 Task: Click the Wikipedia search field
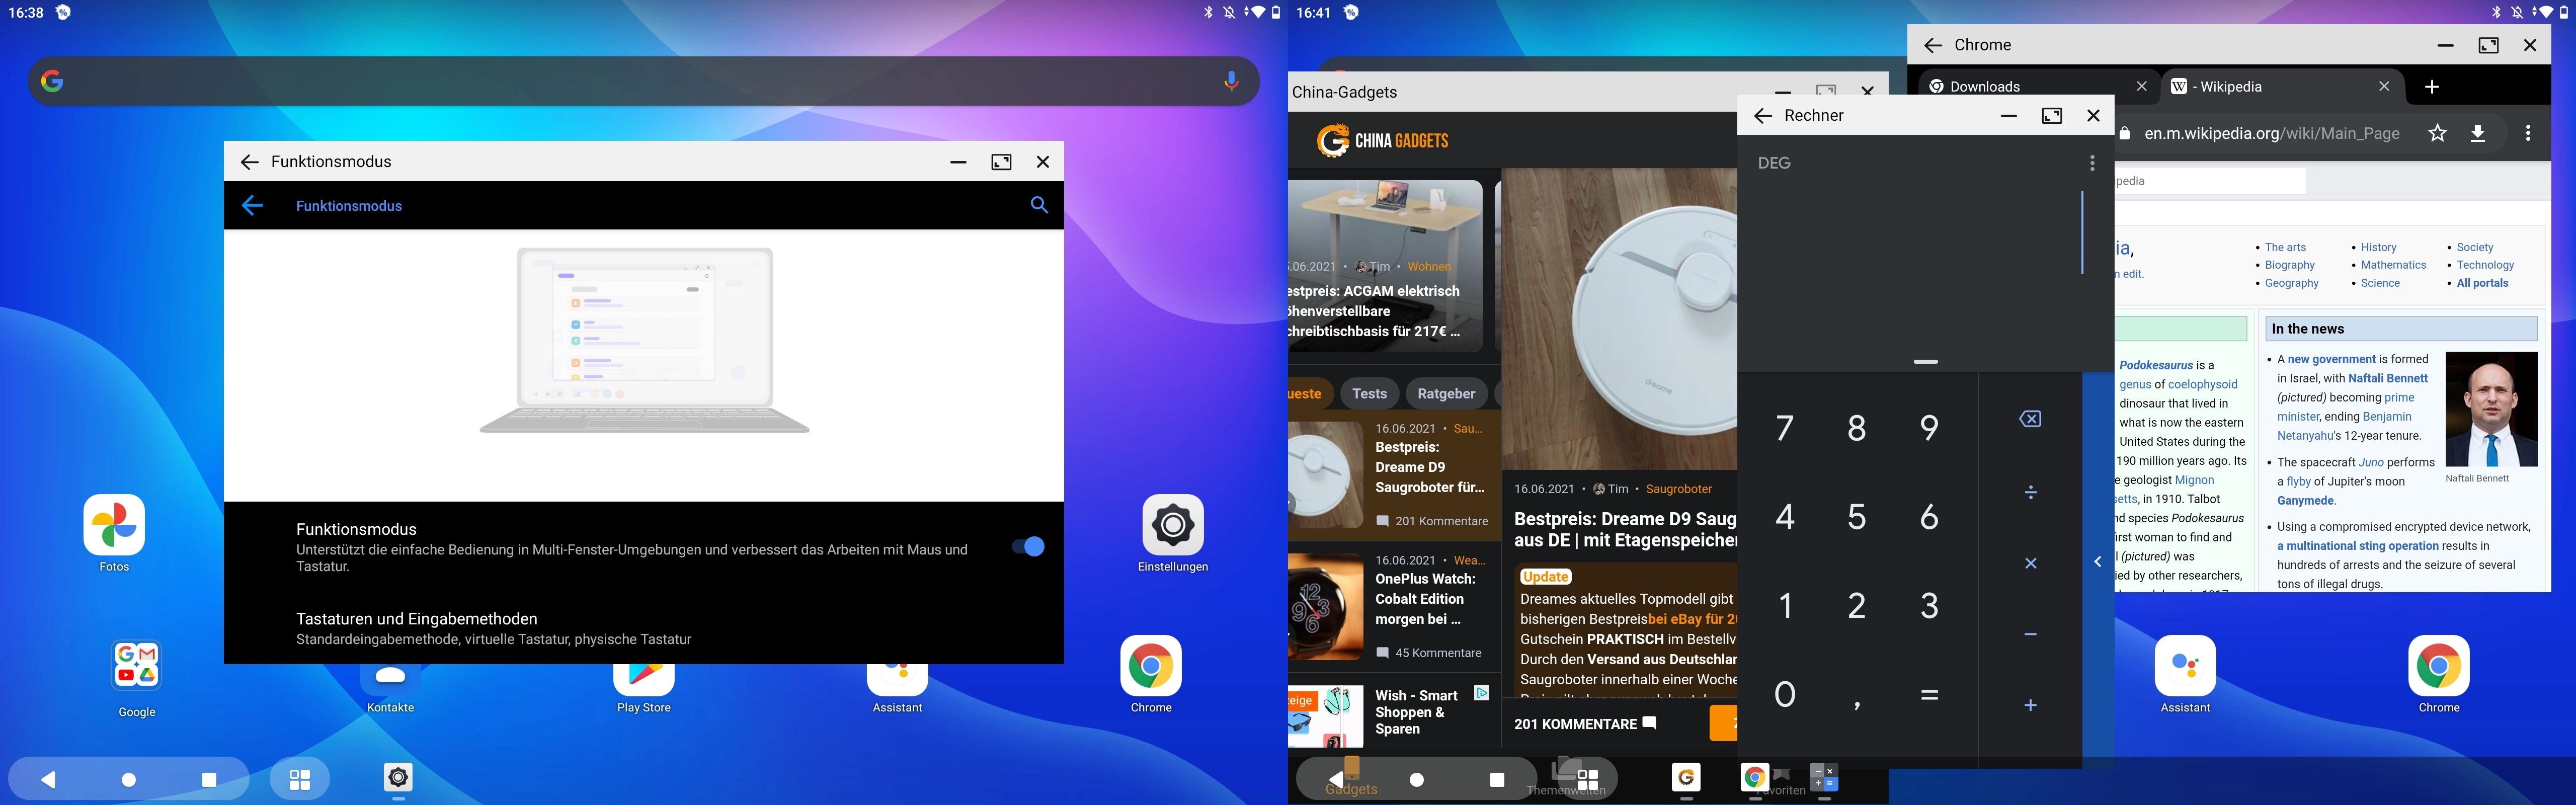click(2210, 181)
